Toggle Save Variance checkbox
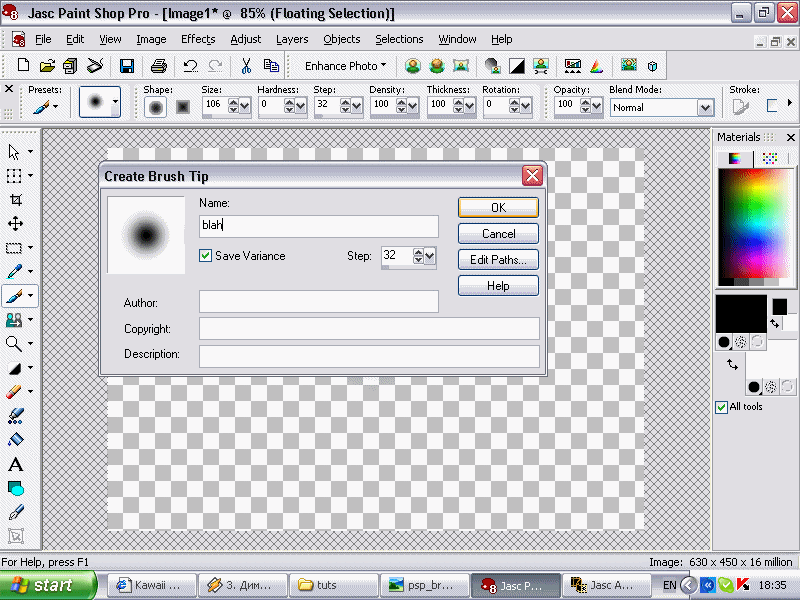Image resolution: width=800 pixels, height=600 pixels. (205, 256)
